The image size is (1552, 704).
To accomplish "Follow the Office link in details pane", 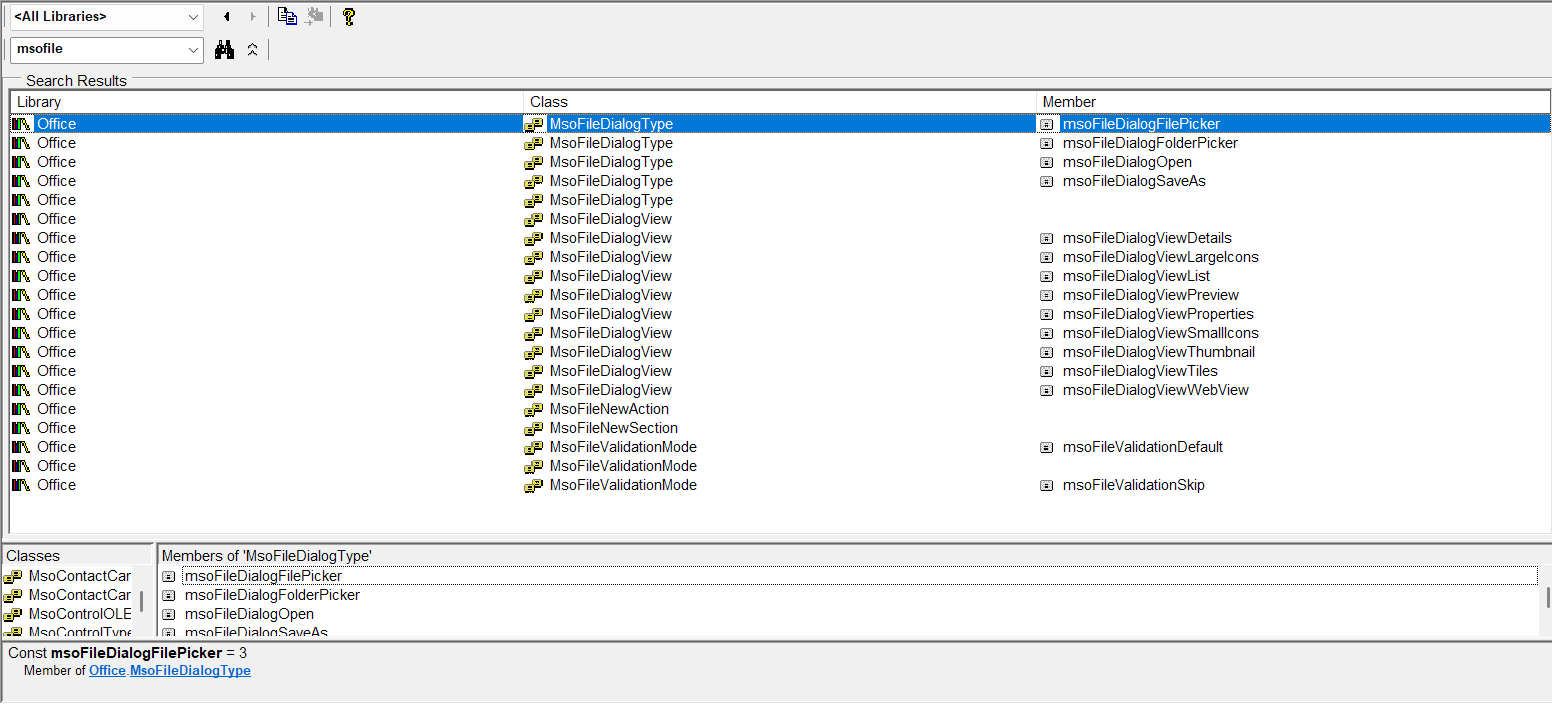I will tap(107, 671).
